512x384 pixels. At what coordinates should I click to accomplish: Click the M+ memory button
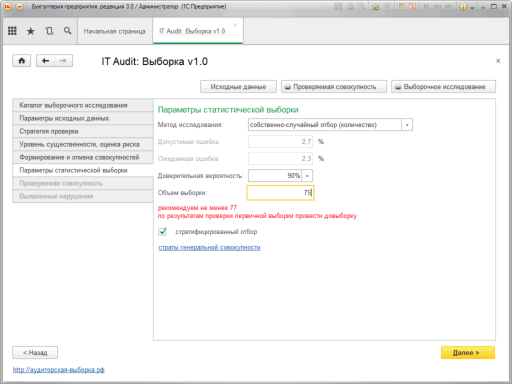coord(438,6)
